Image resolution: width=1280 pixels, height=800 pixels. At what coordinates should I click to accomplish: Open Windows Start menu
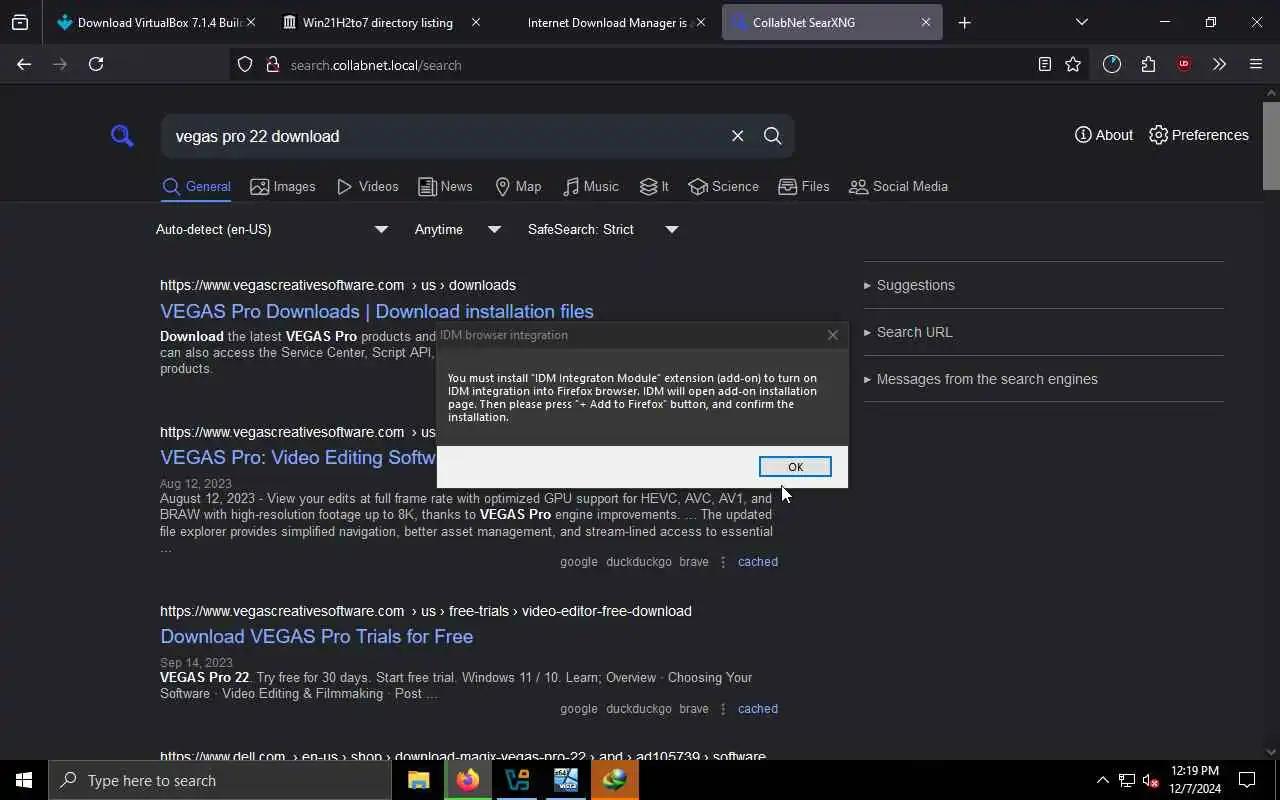[24, 780]
